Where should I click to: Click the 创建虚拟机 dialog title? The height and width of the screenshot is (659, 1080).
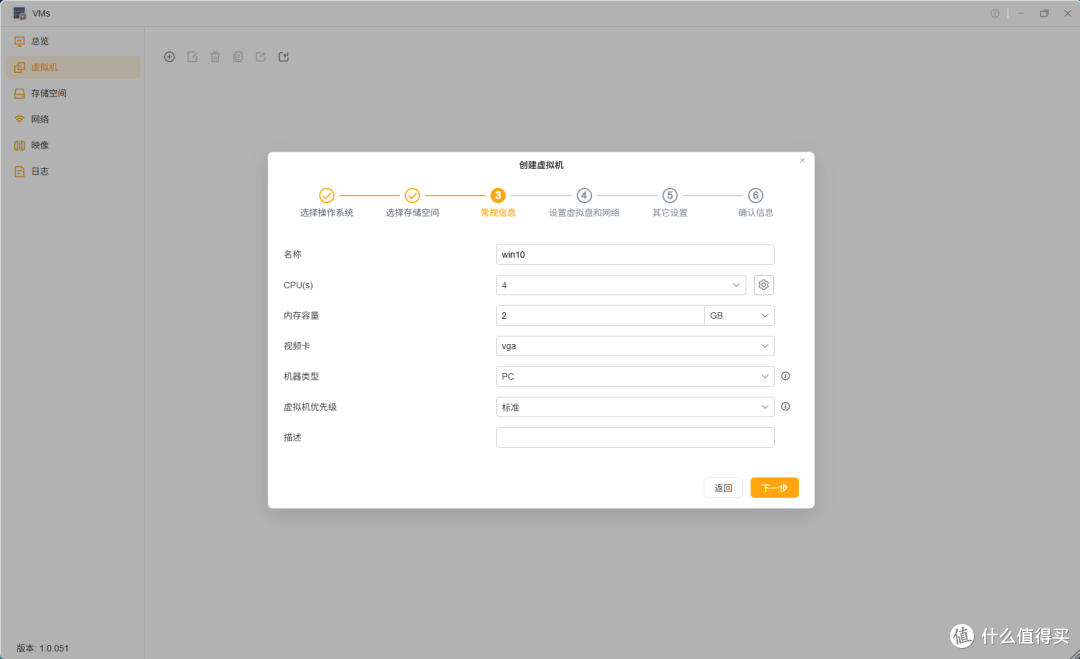point(541,165)
